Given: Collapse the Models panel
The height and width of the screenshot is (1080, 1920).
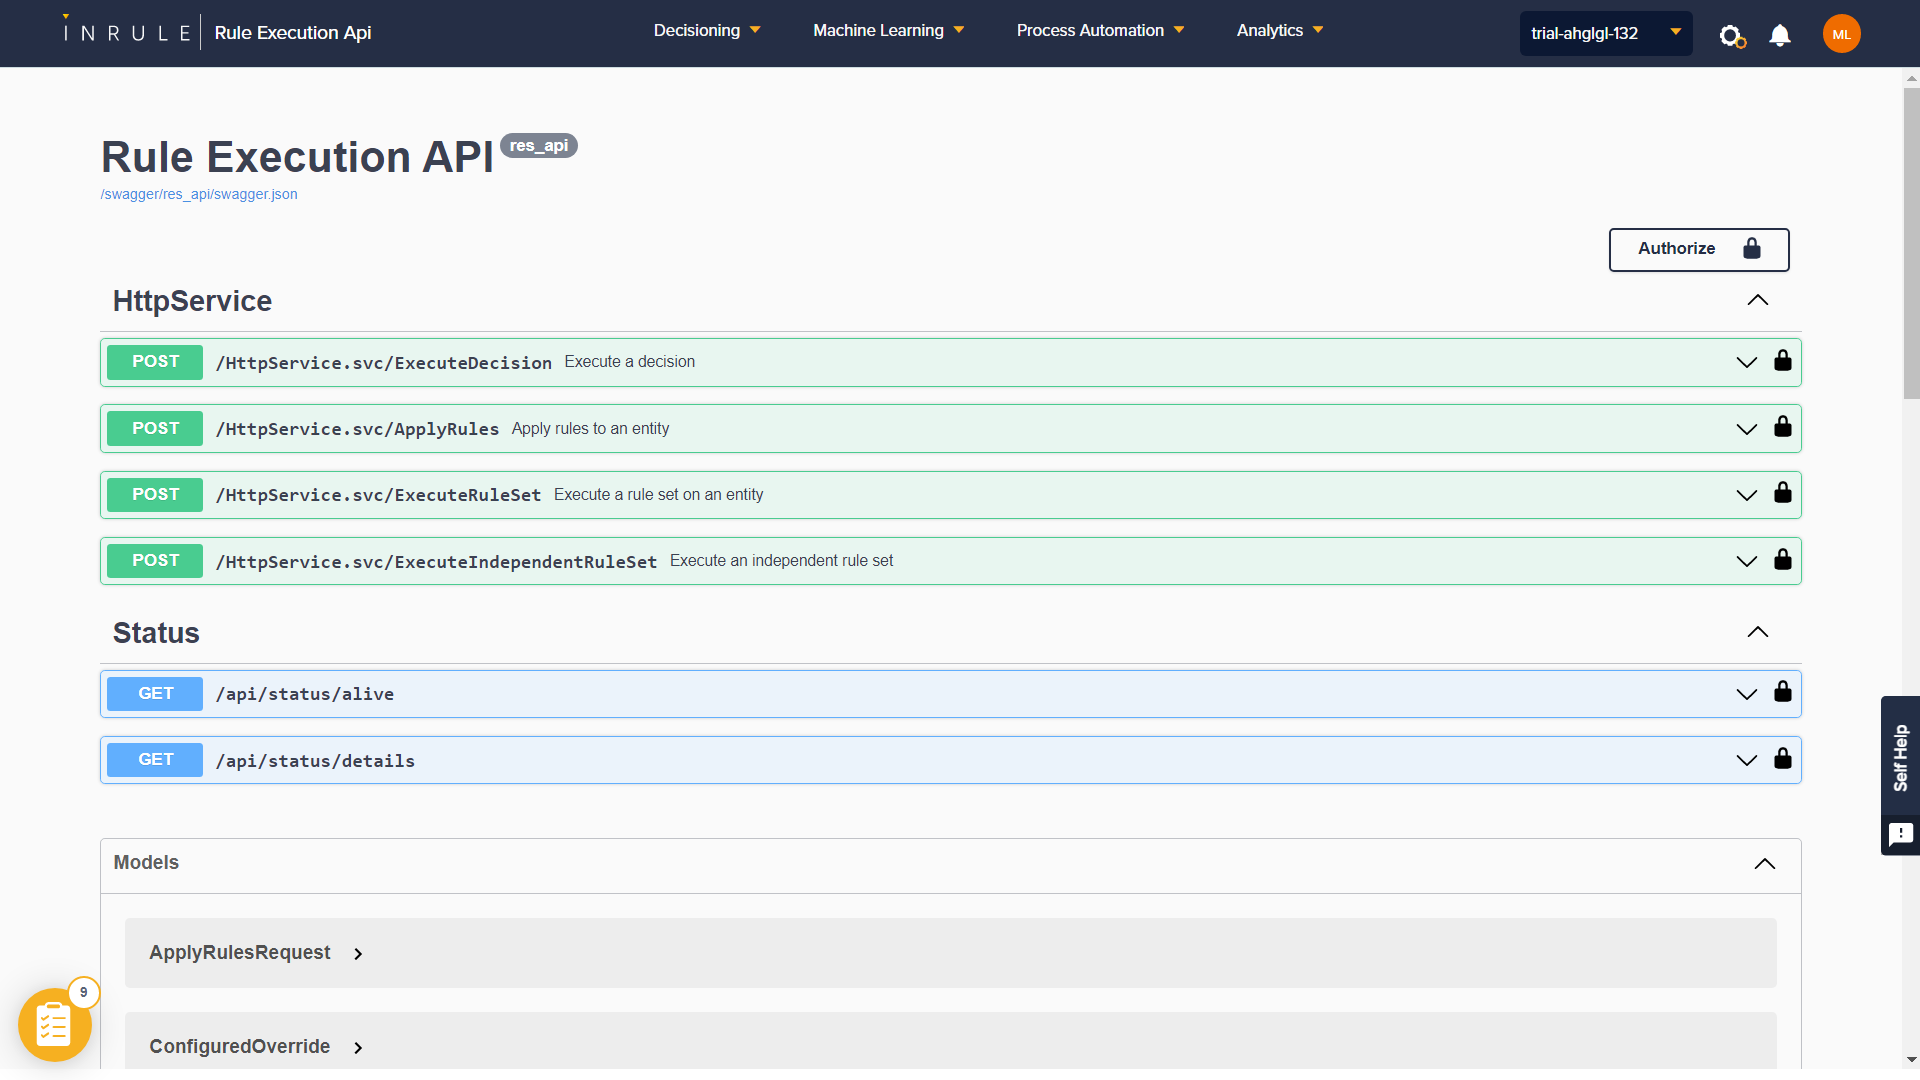Looking at the screenshot, I should click(1764, 864).
